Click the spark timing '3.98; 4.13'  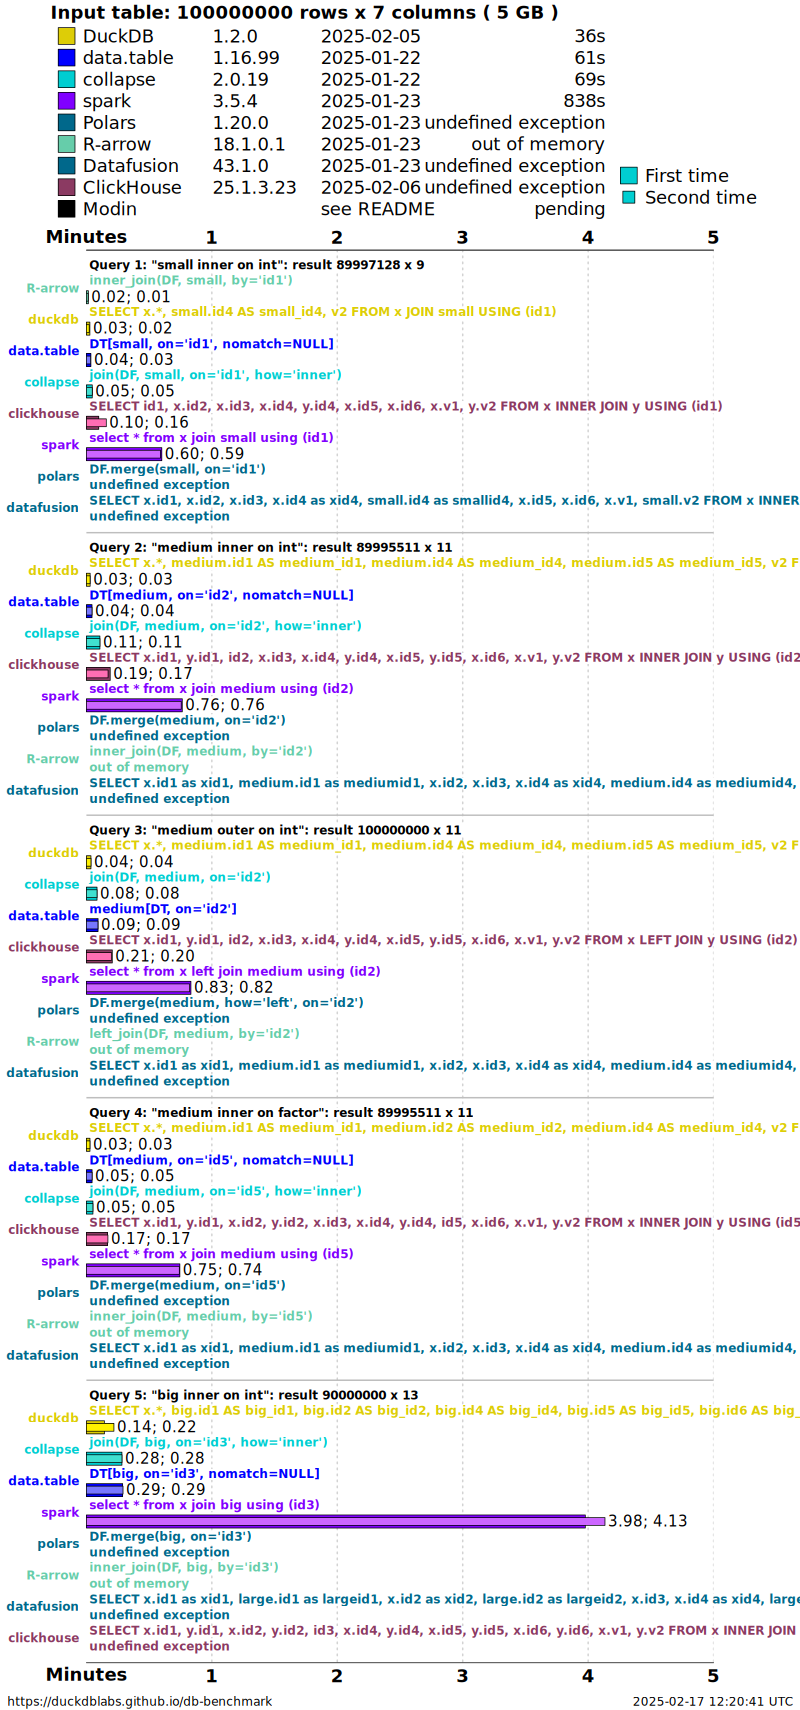647,1521
